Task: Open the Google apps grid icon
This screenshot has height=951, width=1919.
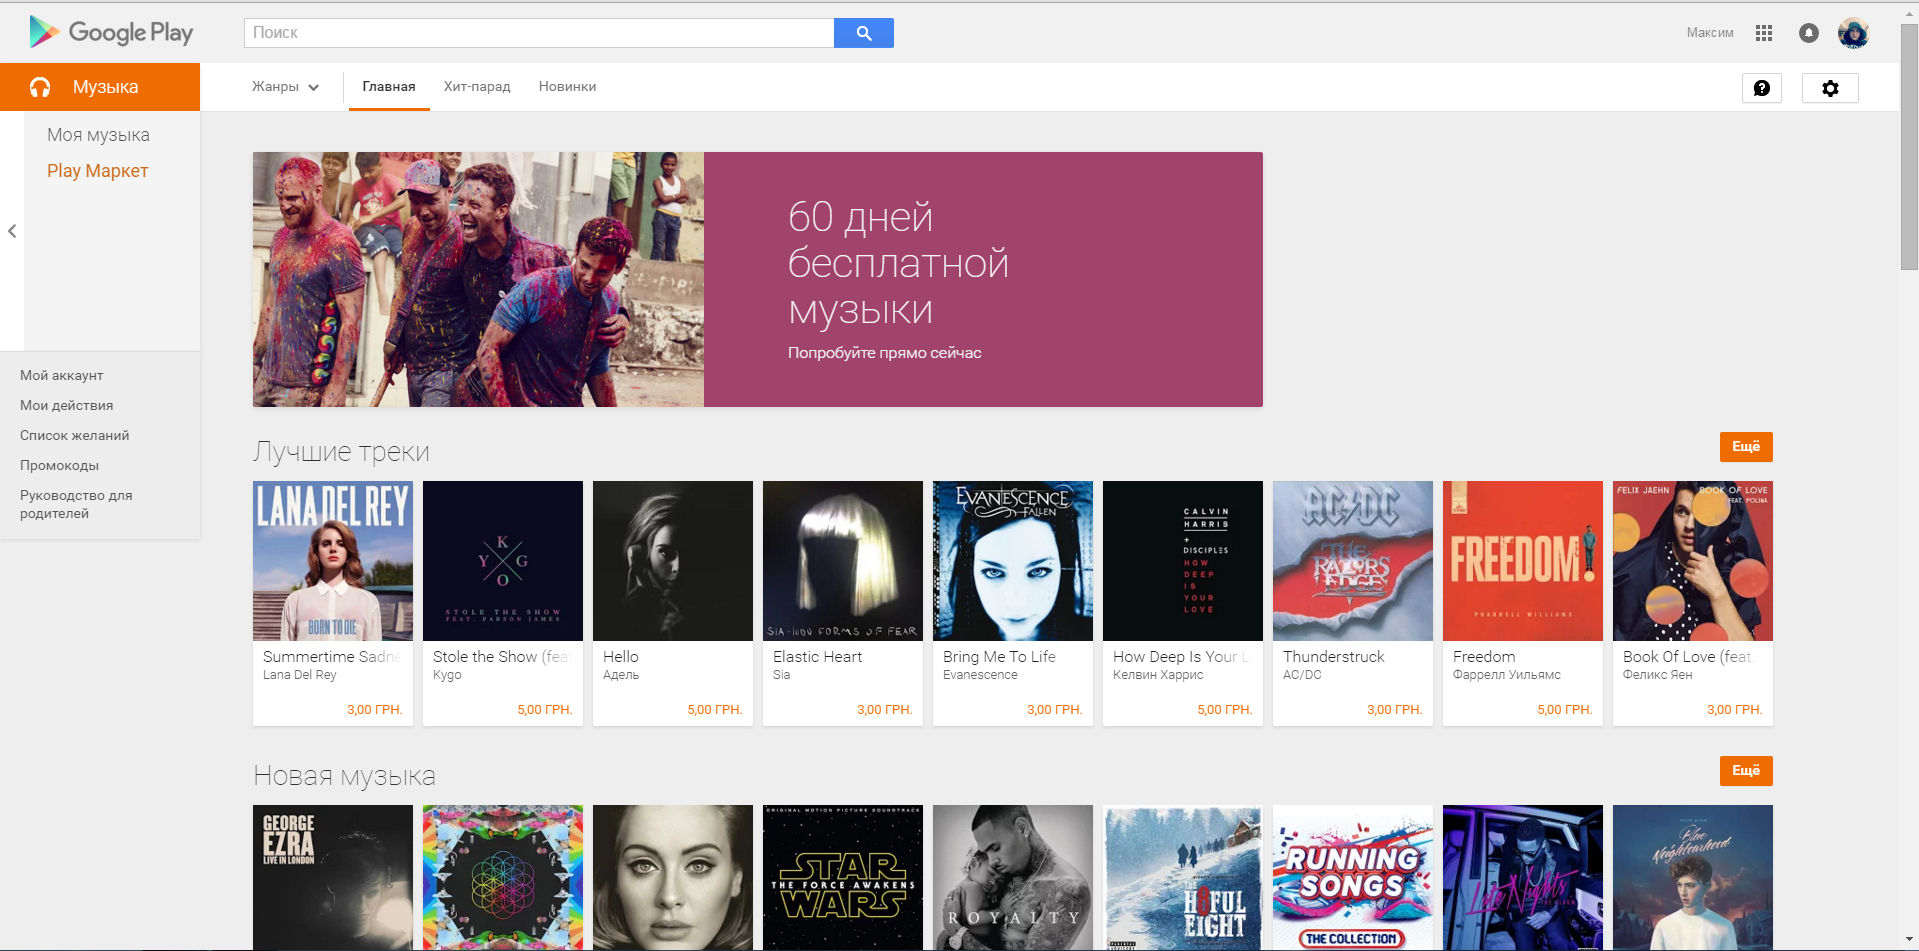Action: (1763, 33)
